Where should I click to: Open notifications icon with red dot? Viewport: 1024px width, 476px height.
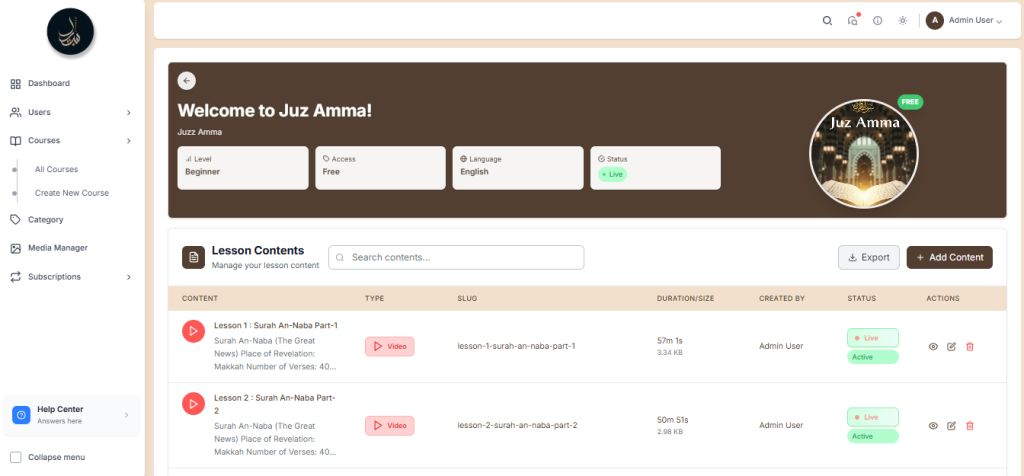click(853, 20)
